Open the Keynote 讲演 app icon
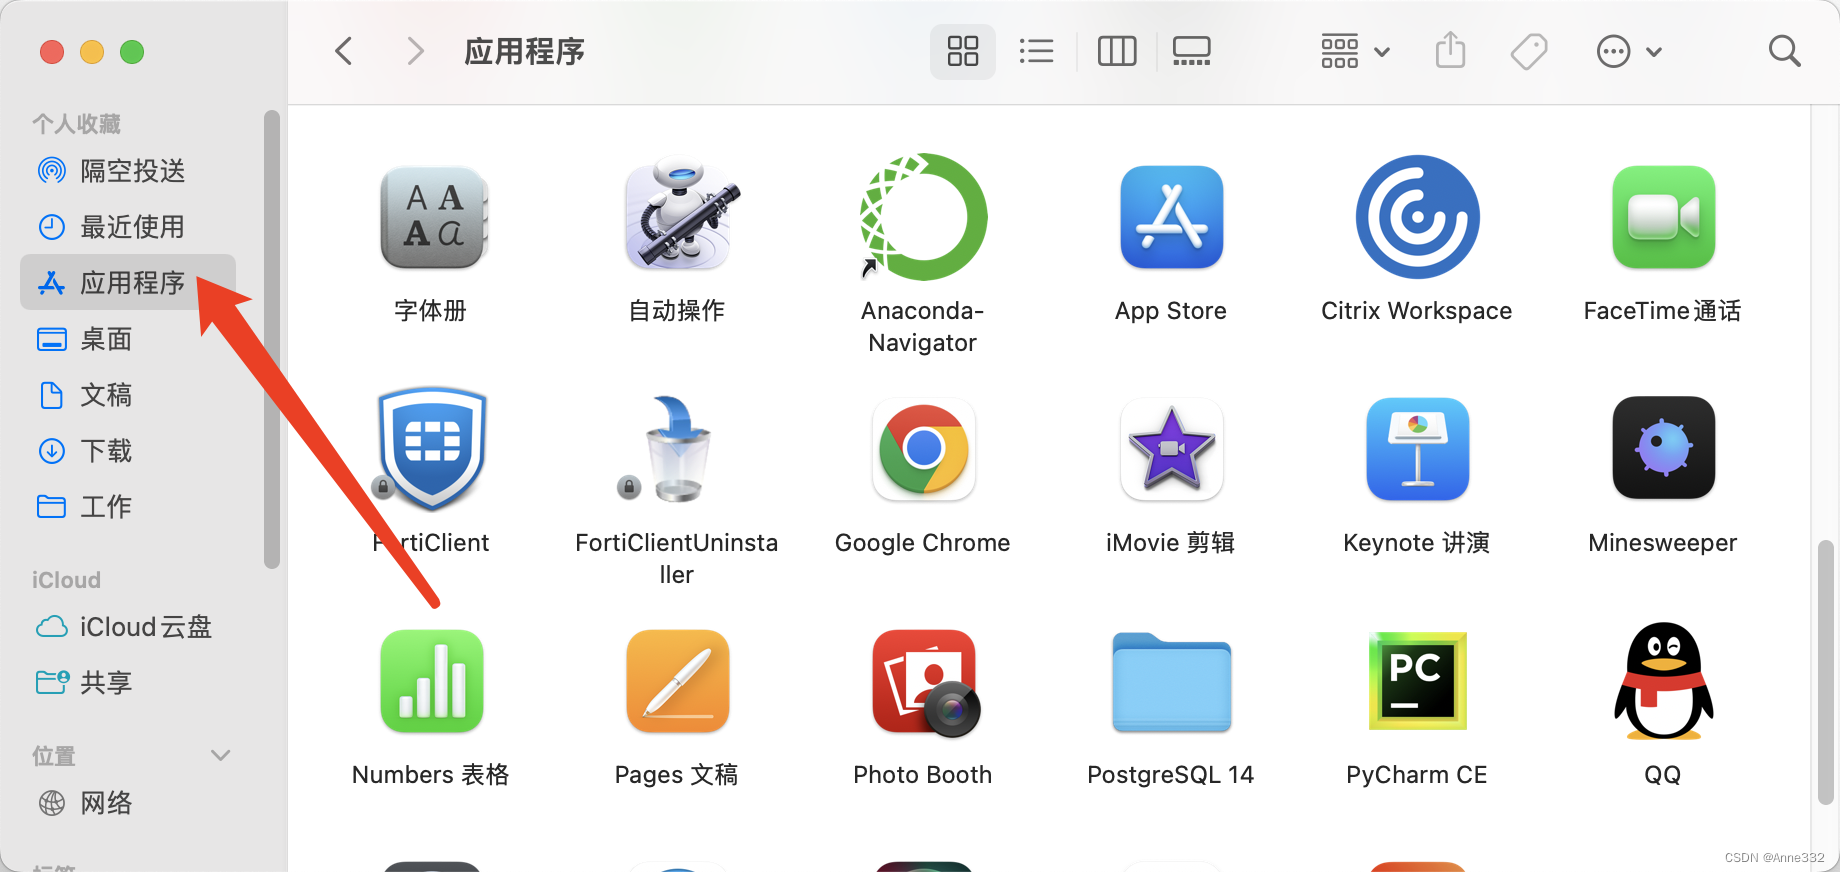1840x872 pixels. pos(1417,449)
